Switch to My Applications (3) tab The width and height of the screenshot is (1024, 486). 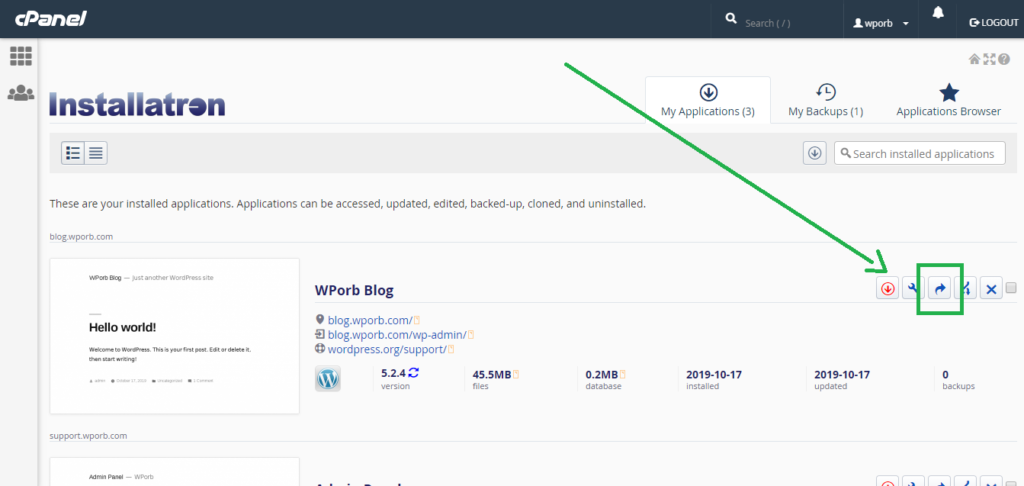pos(708,100)
